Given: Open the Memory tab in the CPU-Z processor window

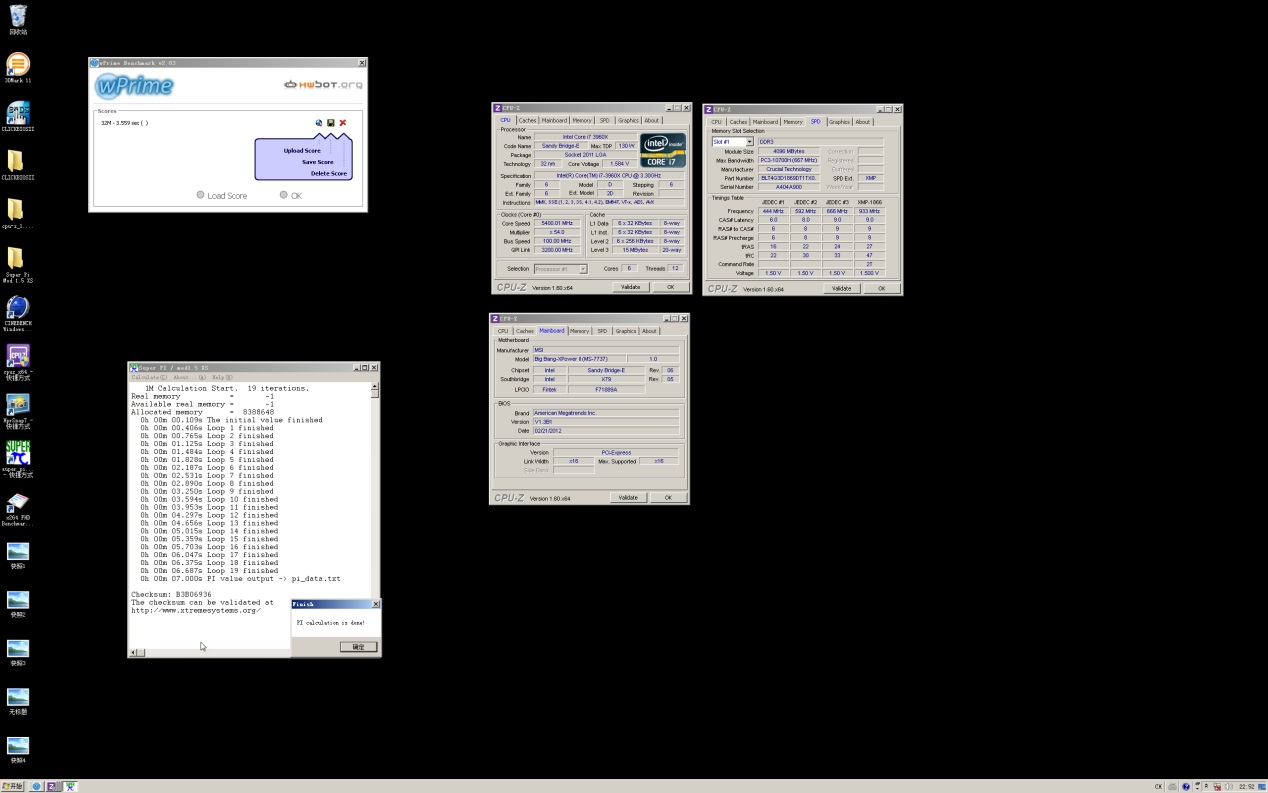Looking at the screenshot, I should (x=582, y=120).
